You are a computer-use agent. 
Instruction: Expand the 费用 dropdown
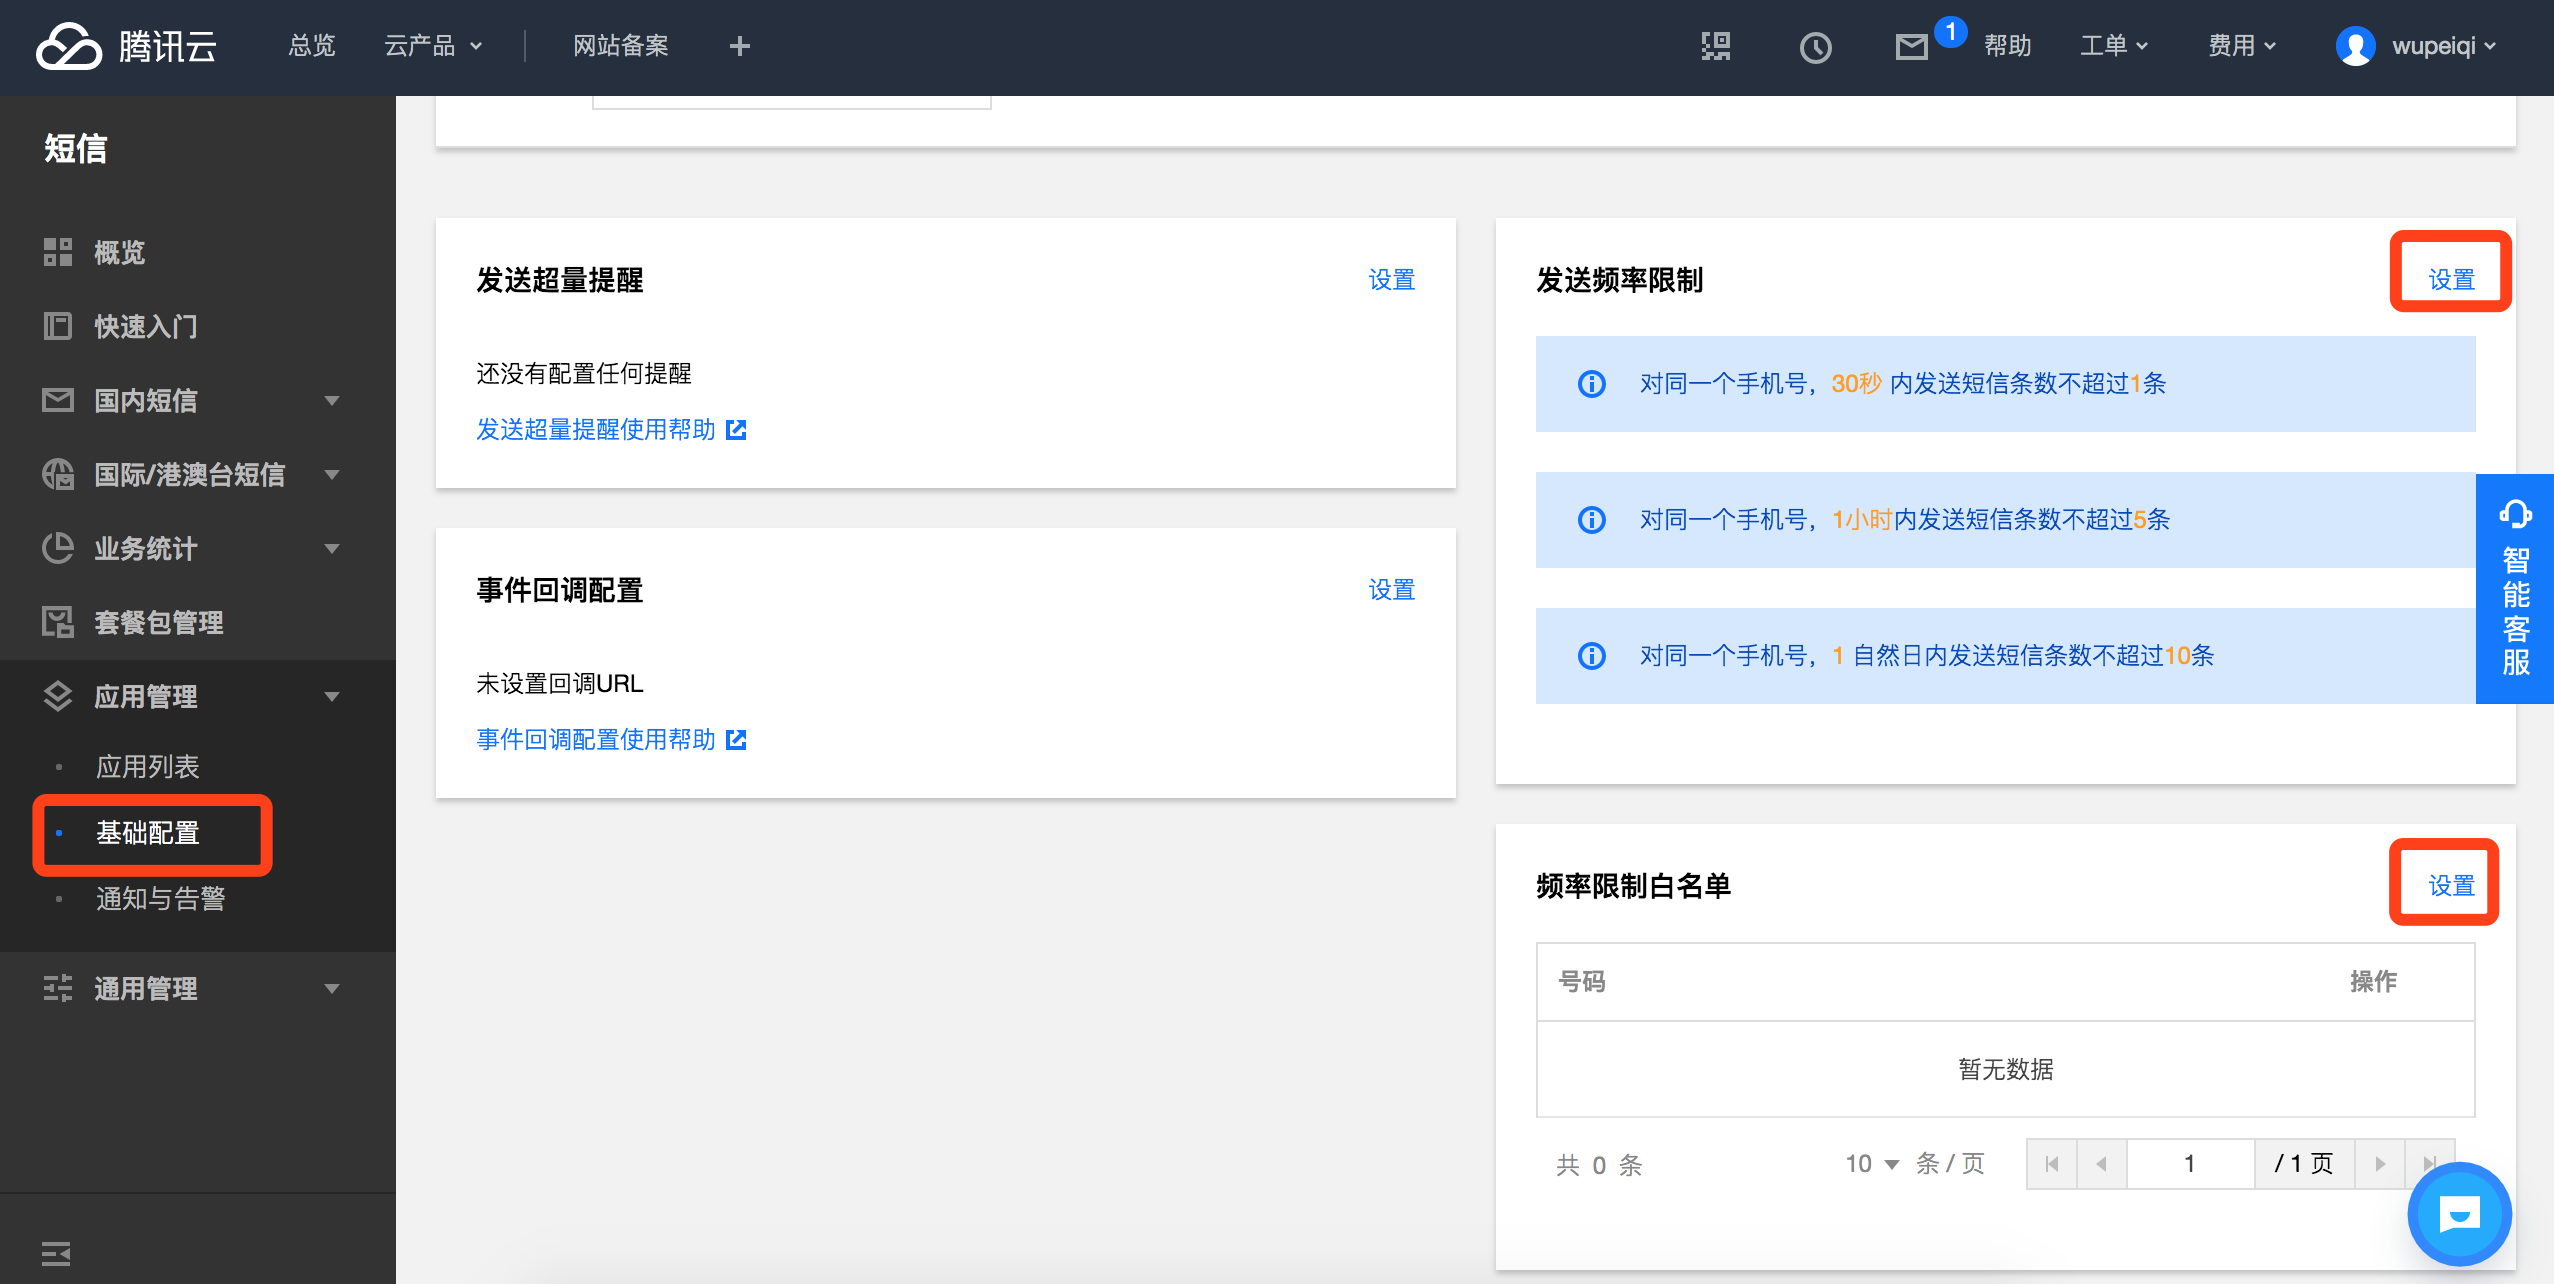[2242, 46]
